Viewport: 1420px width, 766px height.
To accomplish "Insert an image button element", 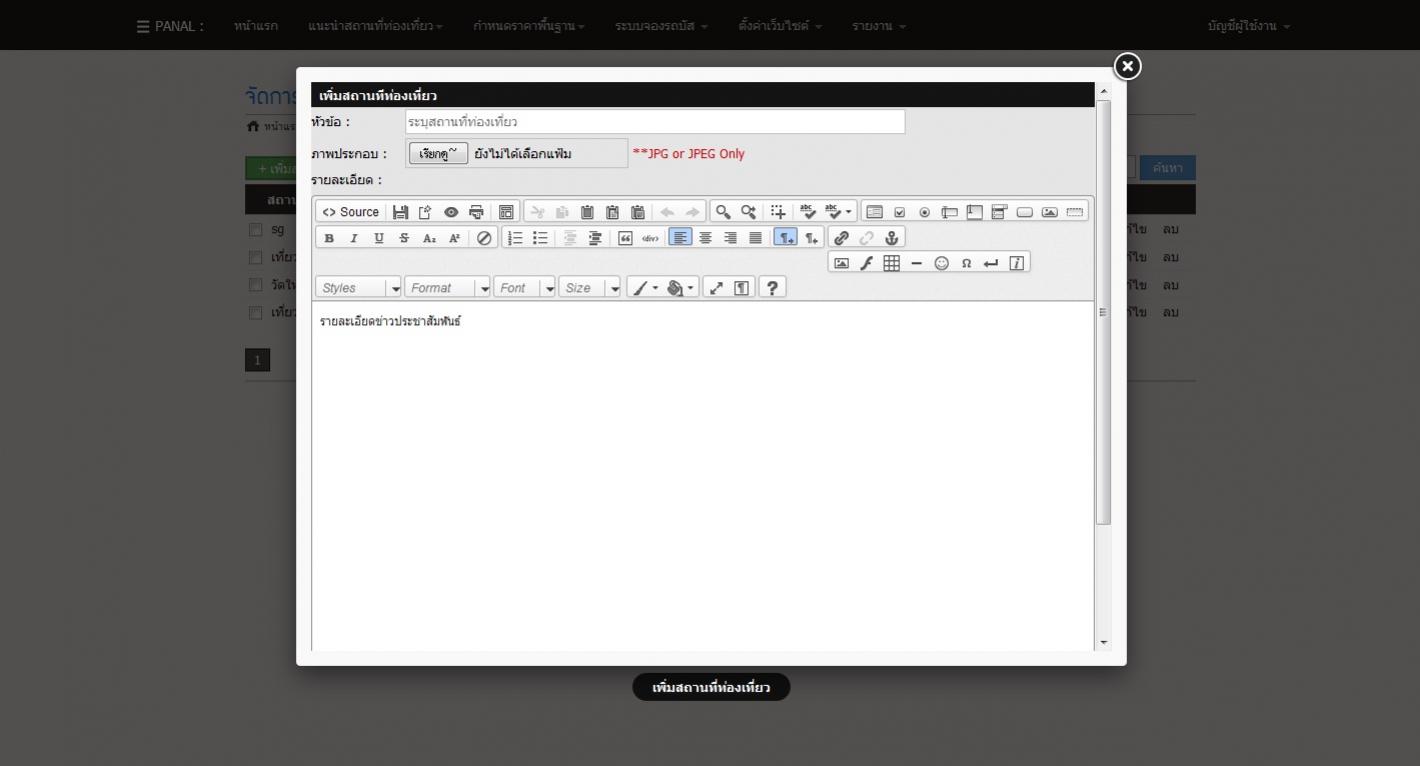I will click(1050, 212).
